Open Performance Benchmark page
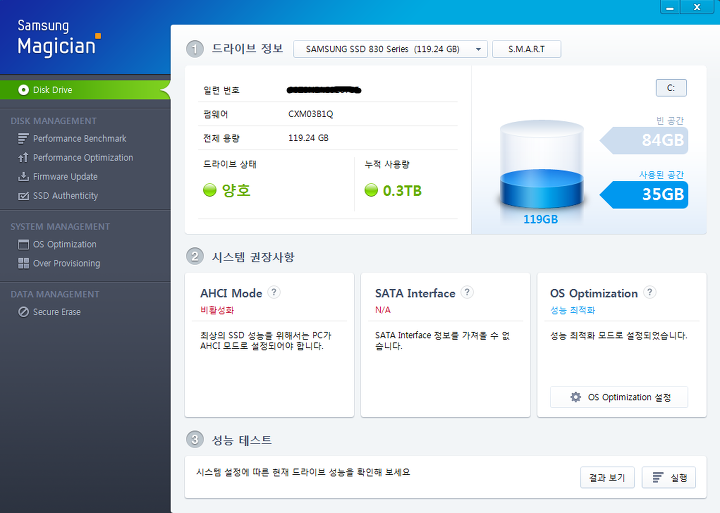Viewport: 720px width, 513px height. [79, 138]
